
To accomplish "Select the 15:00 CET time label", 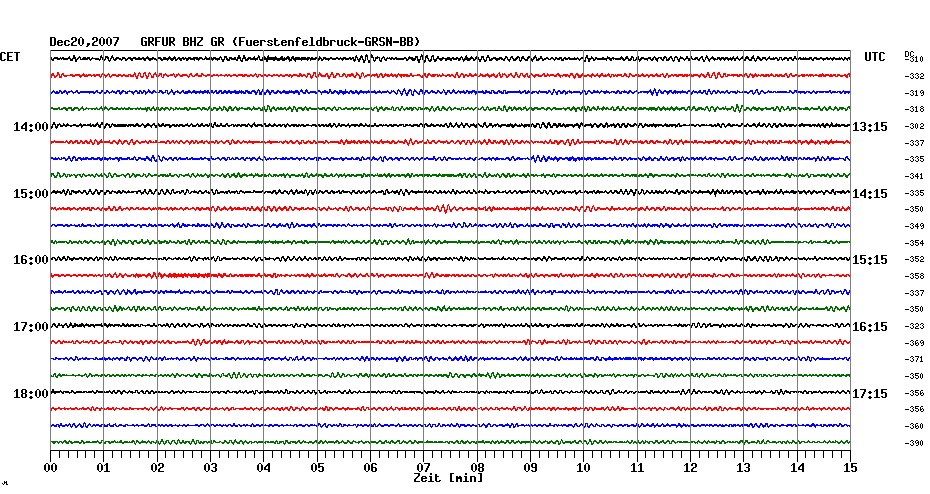I will tap(31, 194).
